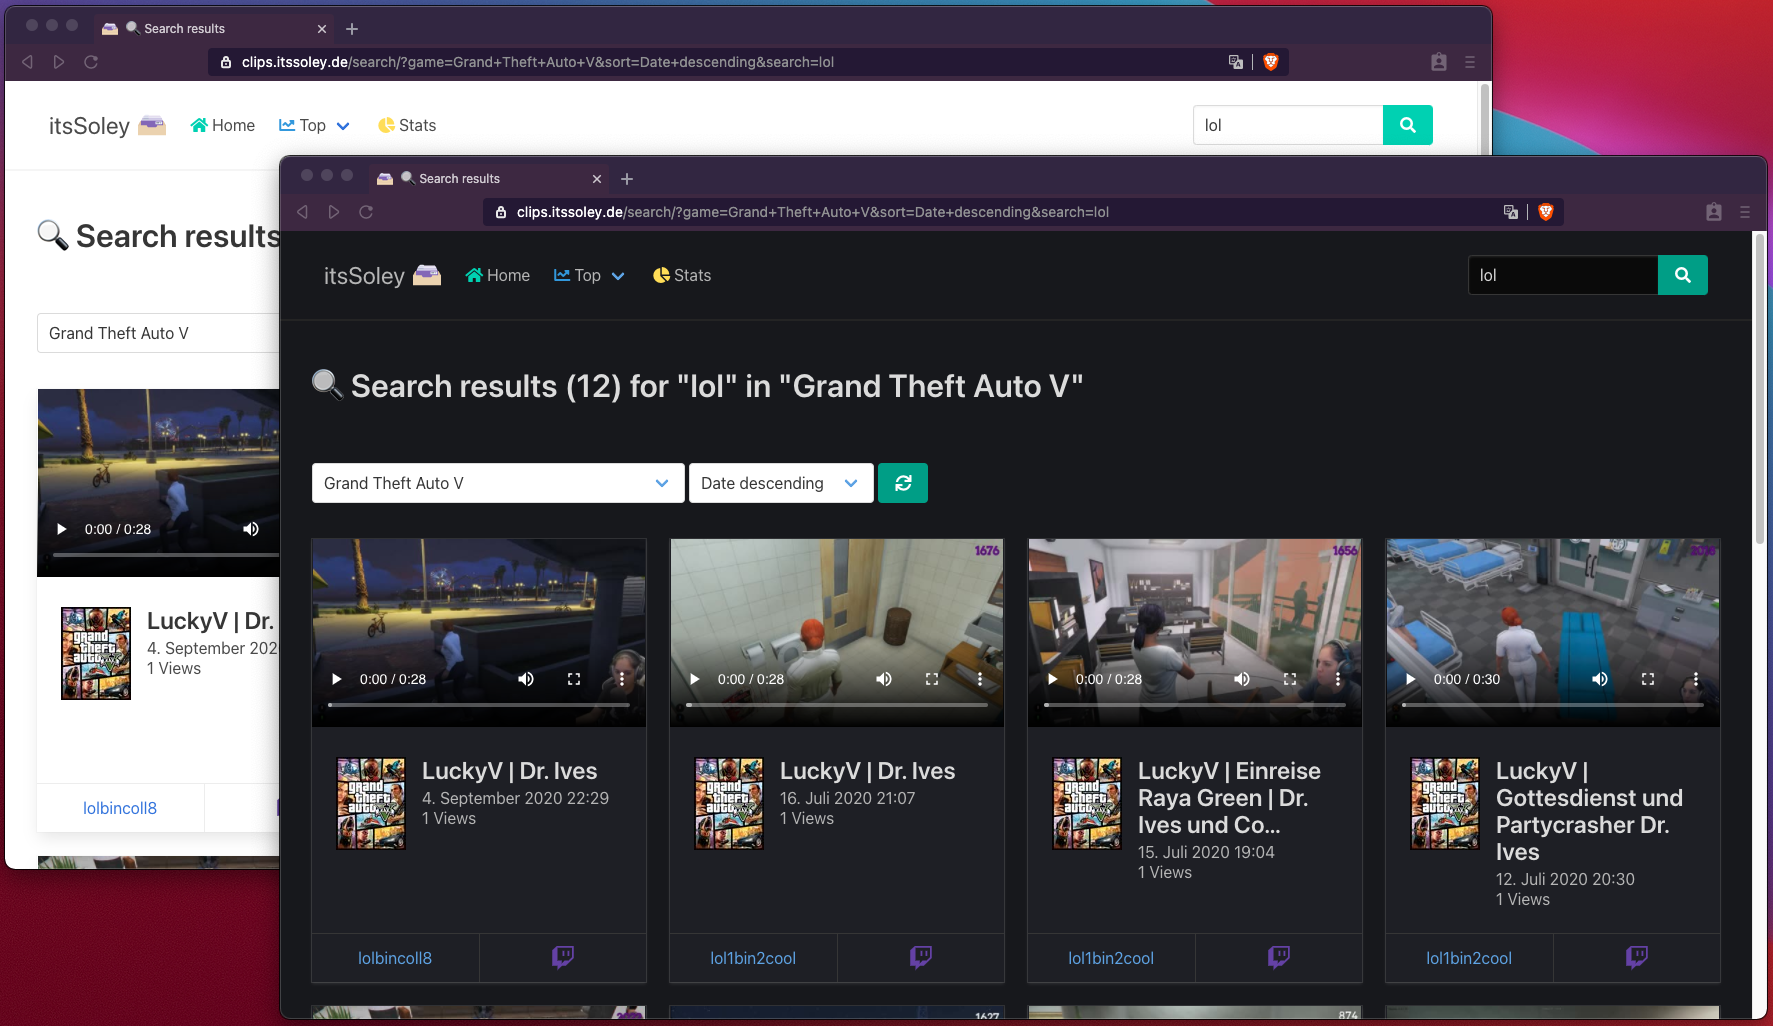Click Brave shields icon in back window
This screenshot has width=1773, height=1026.
pos(1271,62)
